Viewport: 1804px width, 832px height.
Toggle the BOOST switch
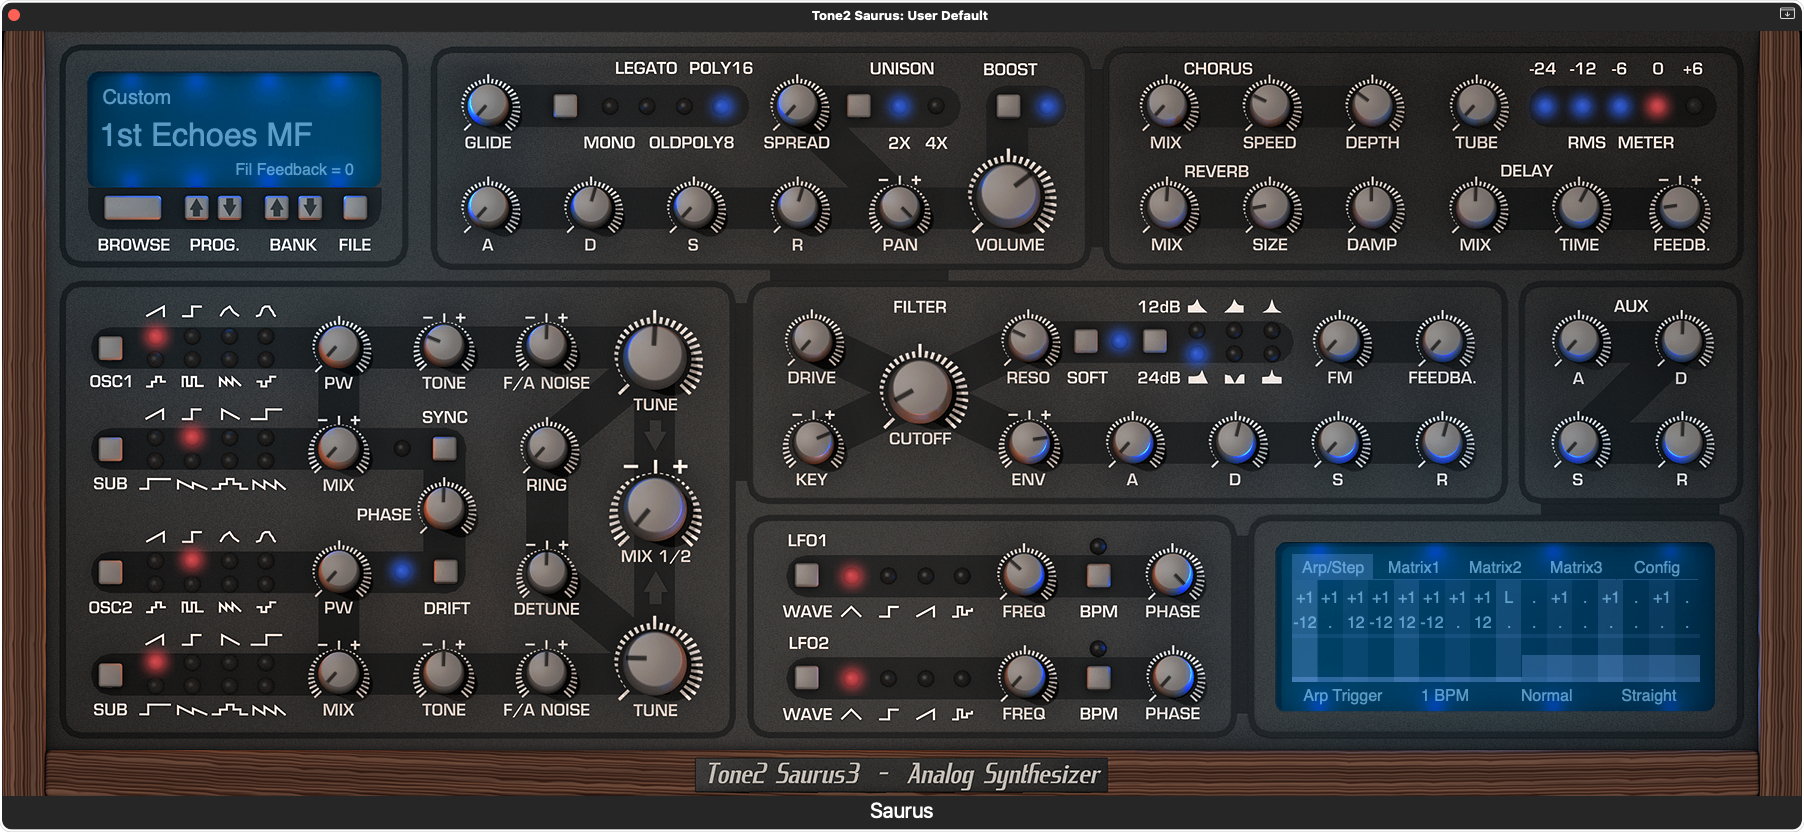[1009, 106]
